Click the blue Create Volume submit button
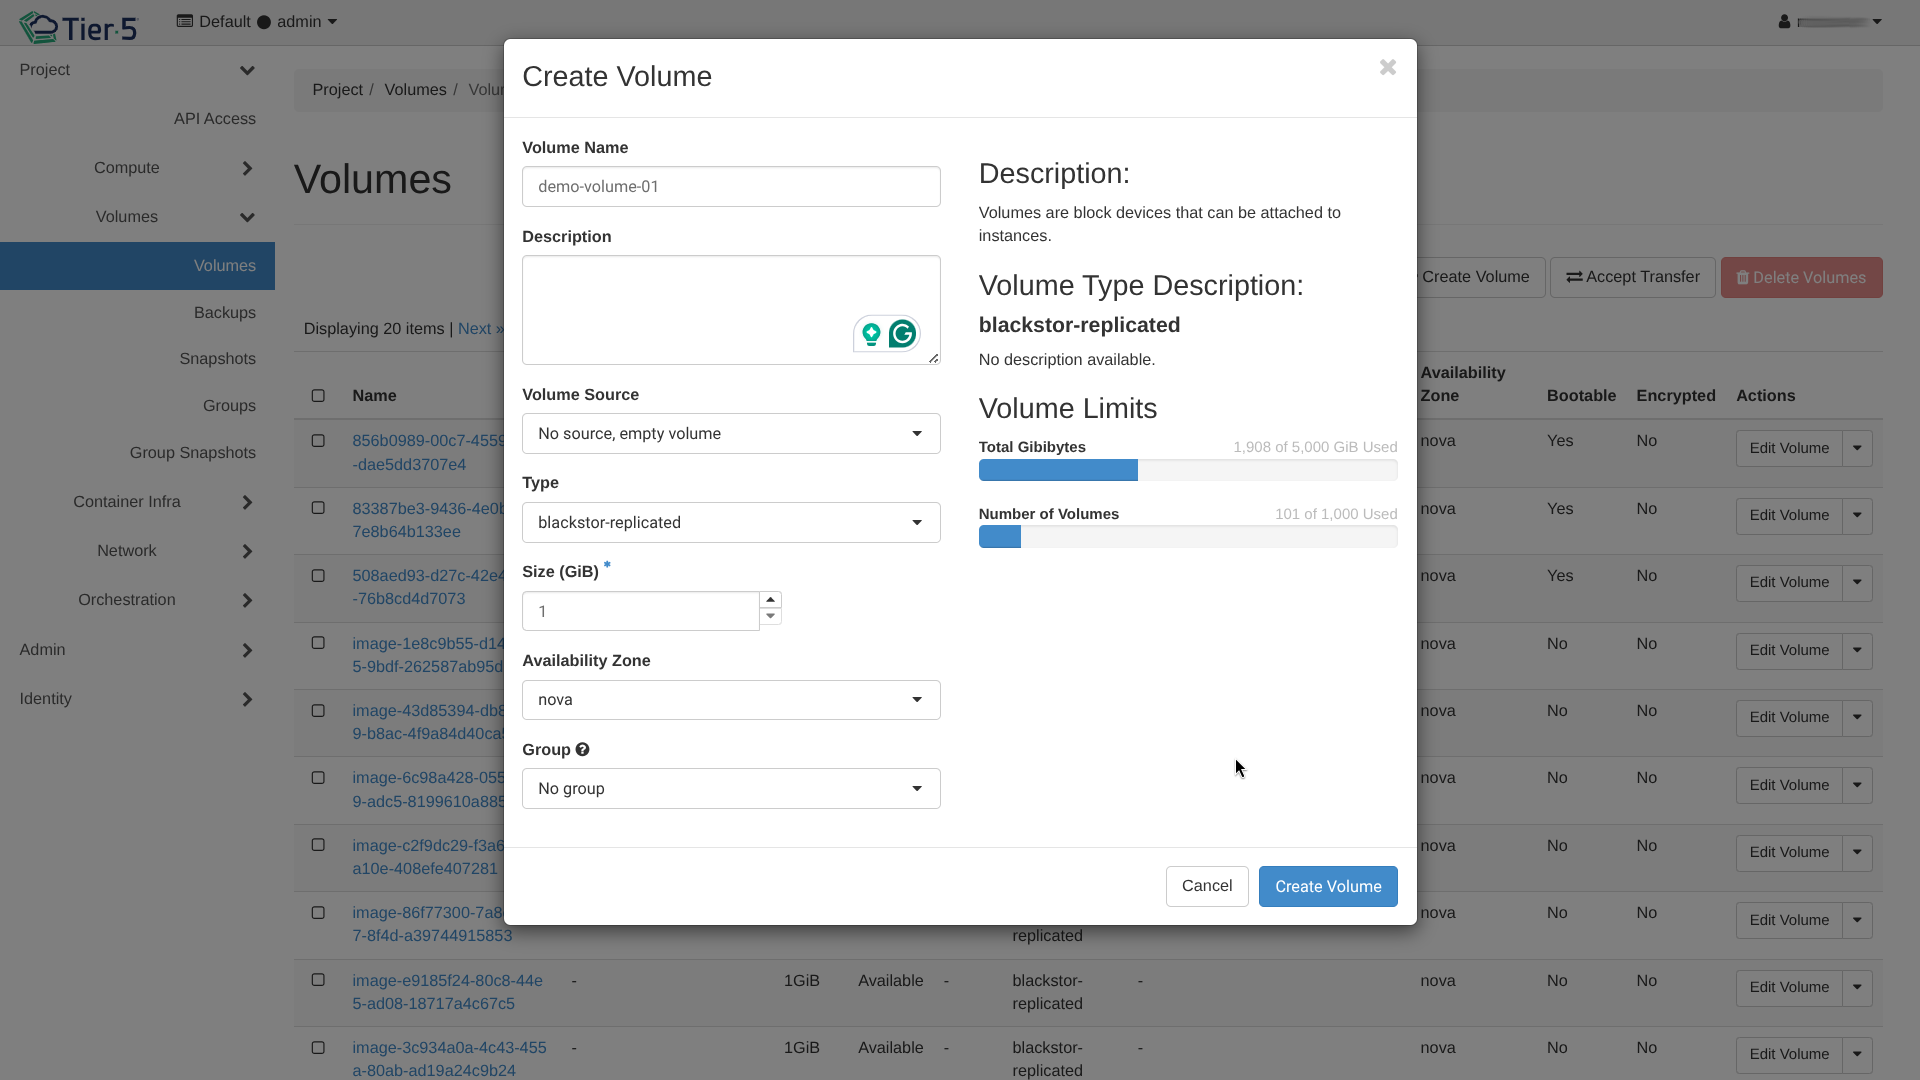 (1327, 887)
